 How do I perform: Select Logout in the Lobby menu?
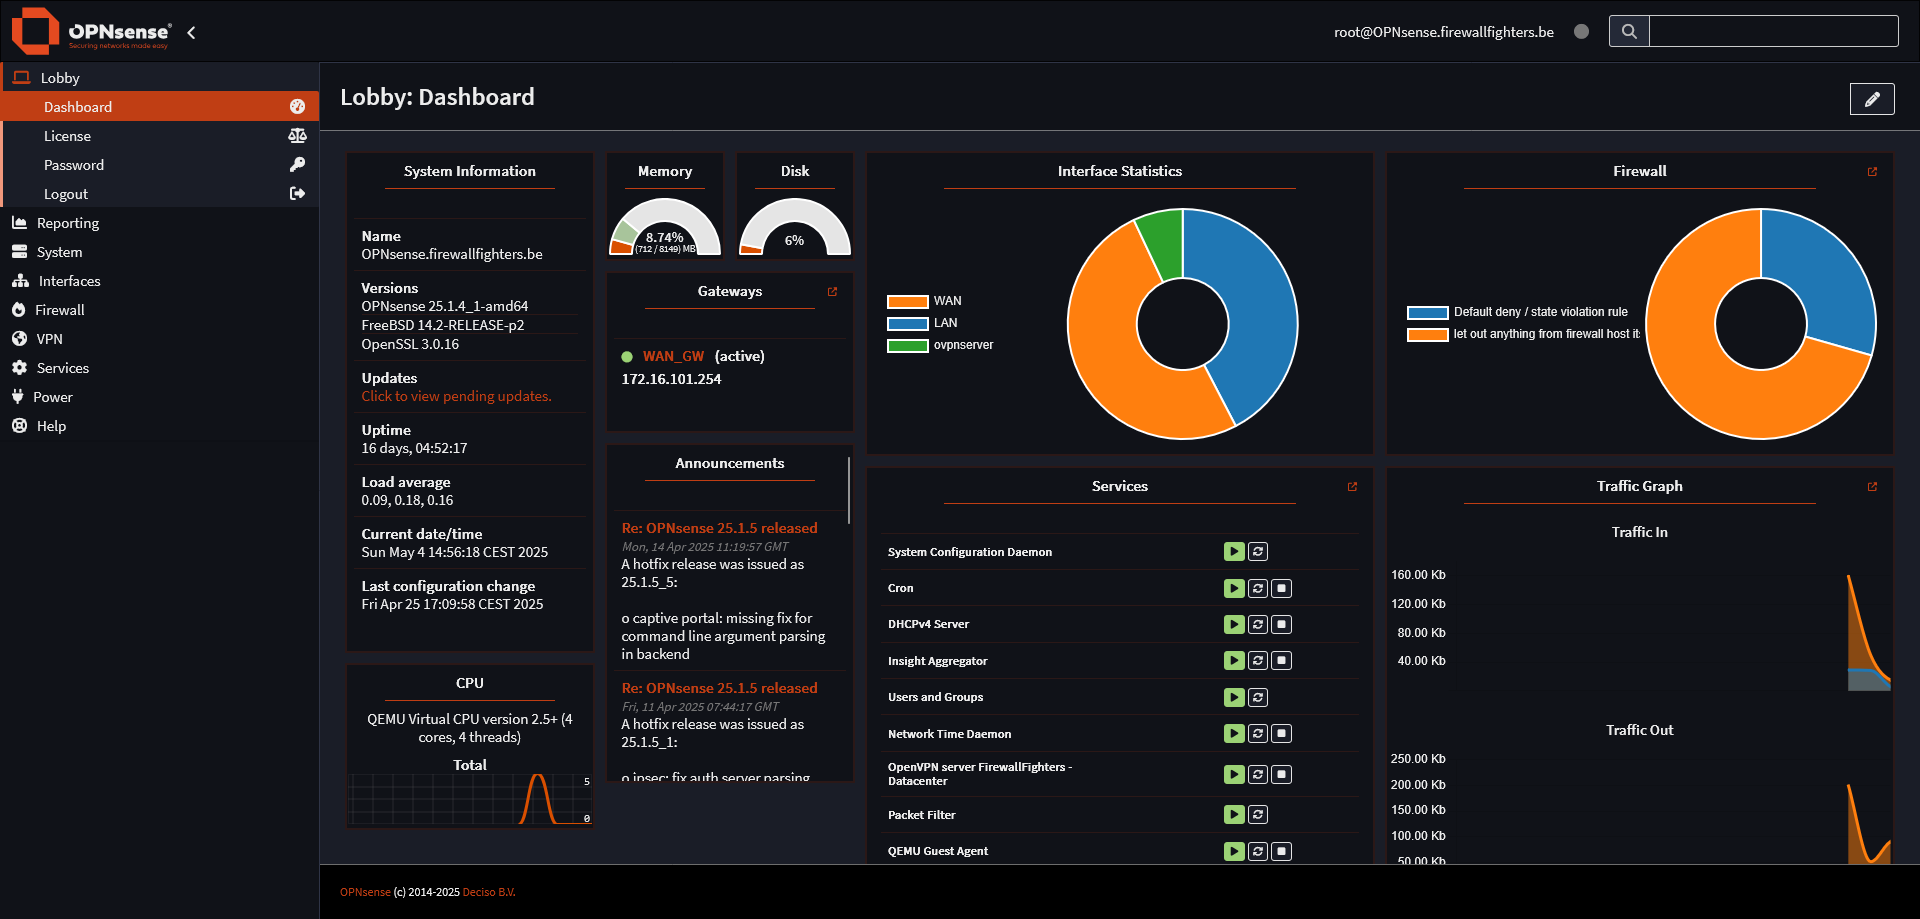[66, 194]
